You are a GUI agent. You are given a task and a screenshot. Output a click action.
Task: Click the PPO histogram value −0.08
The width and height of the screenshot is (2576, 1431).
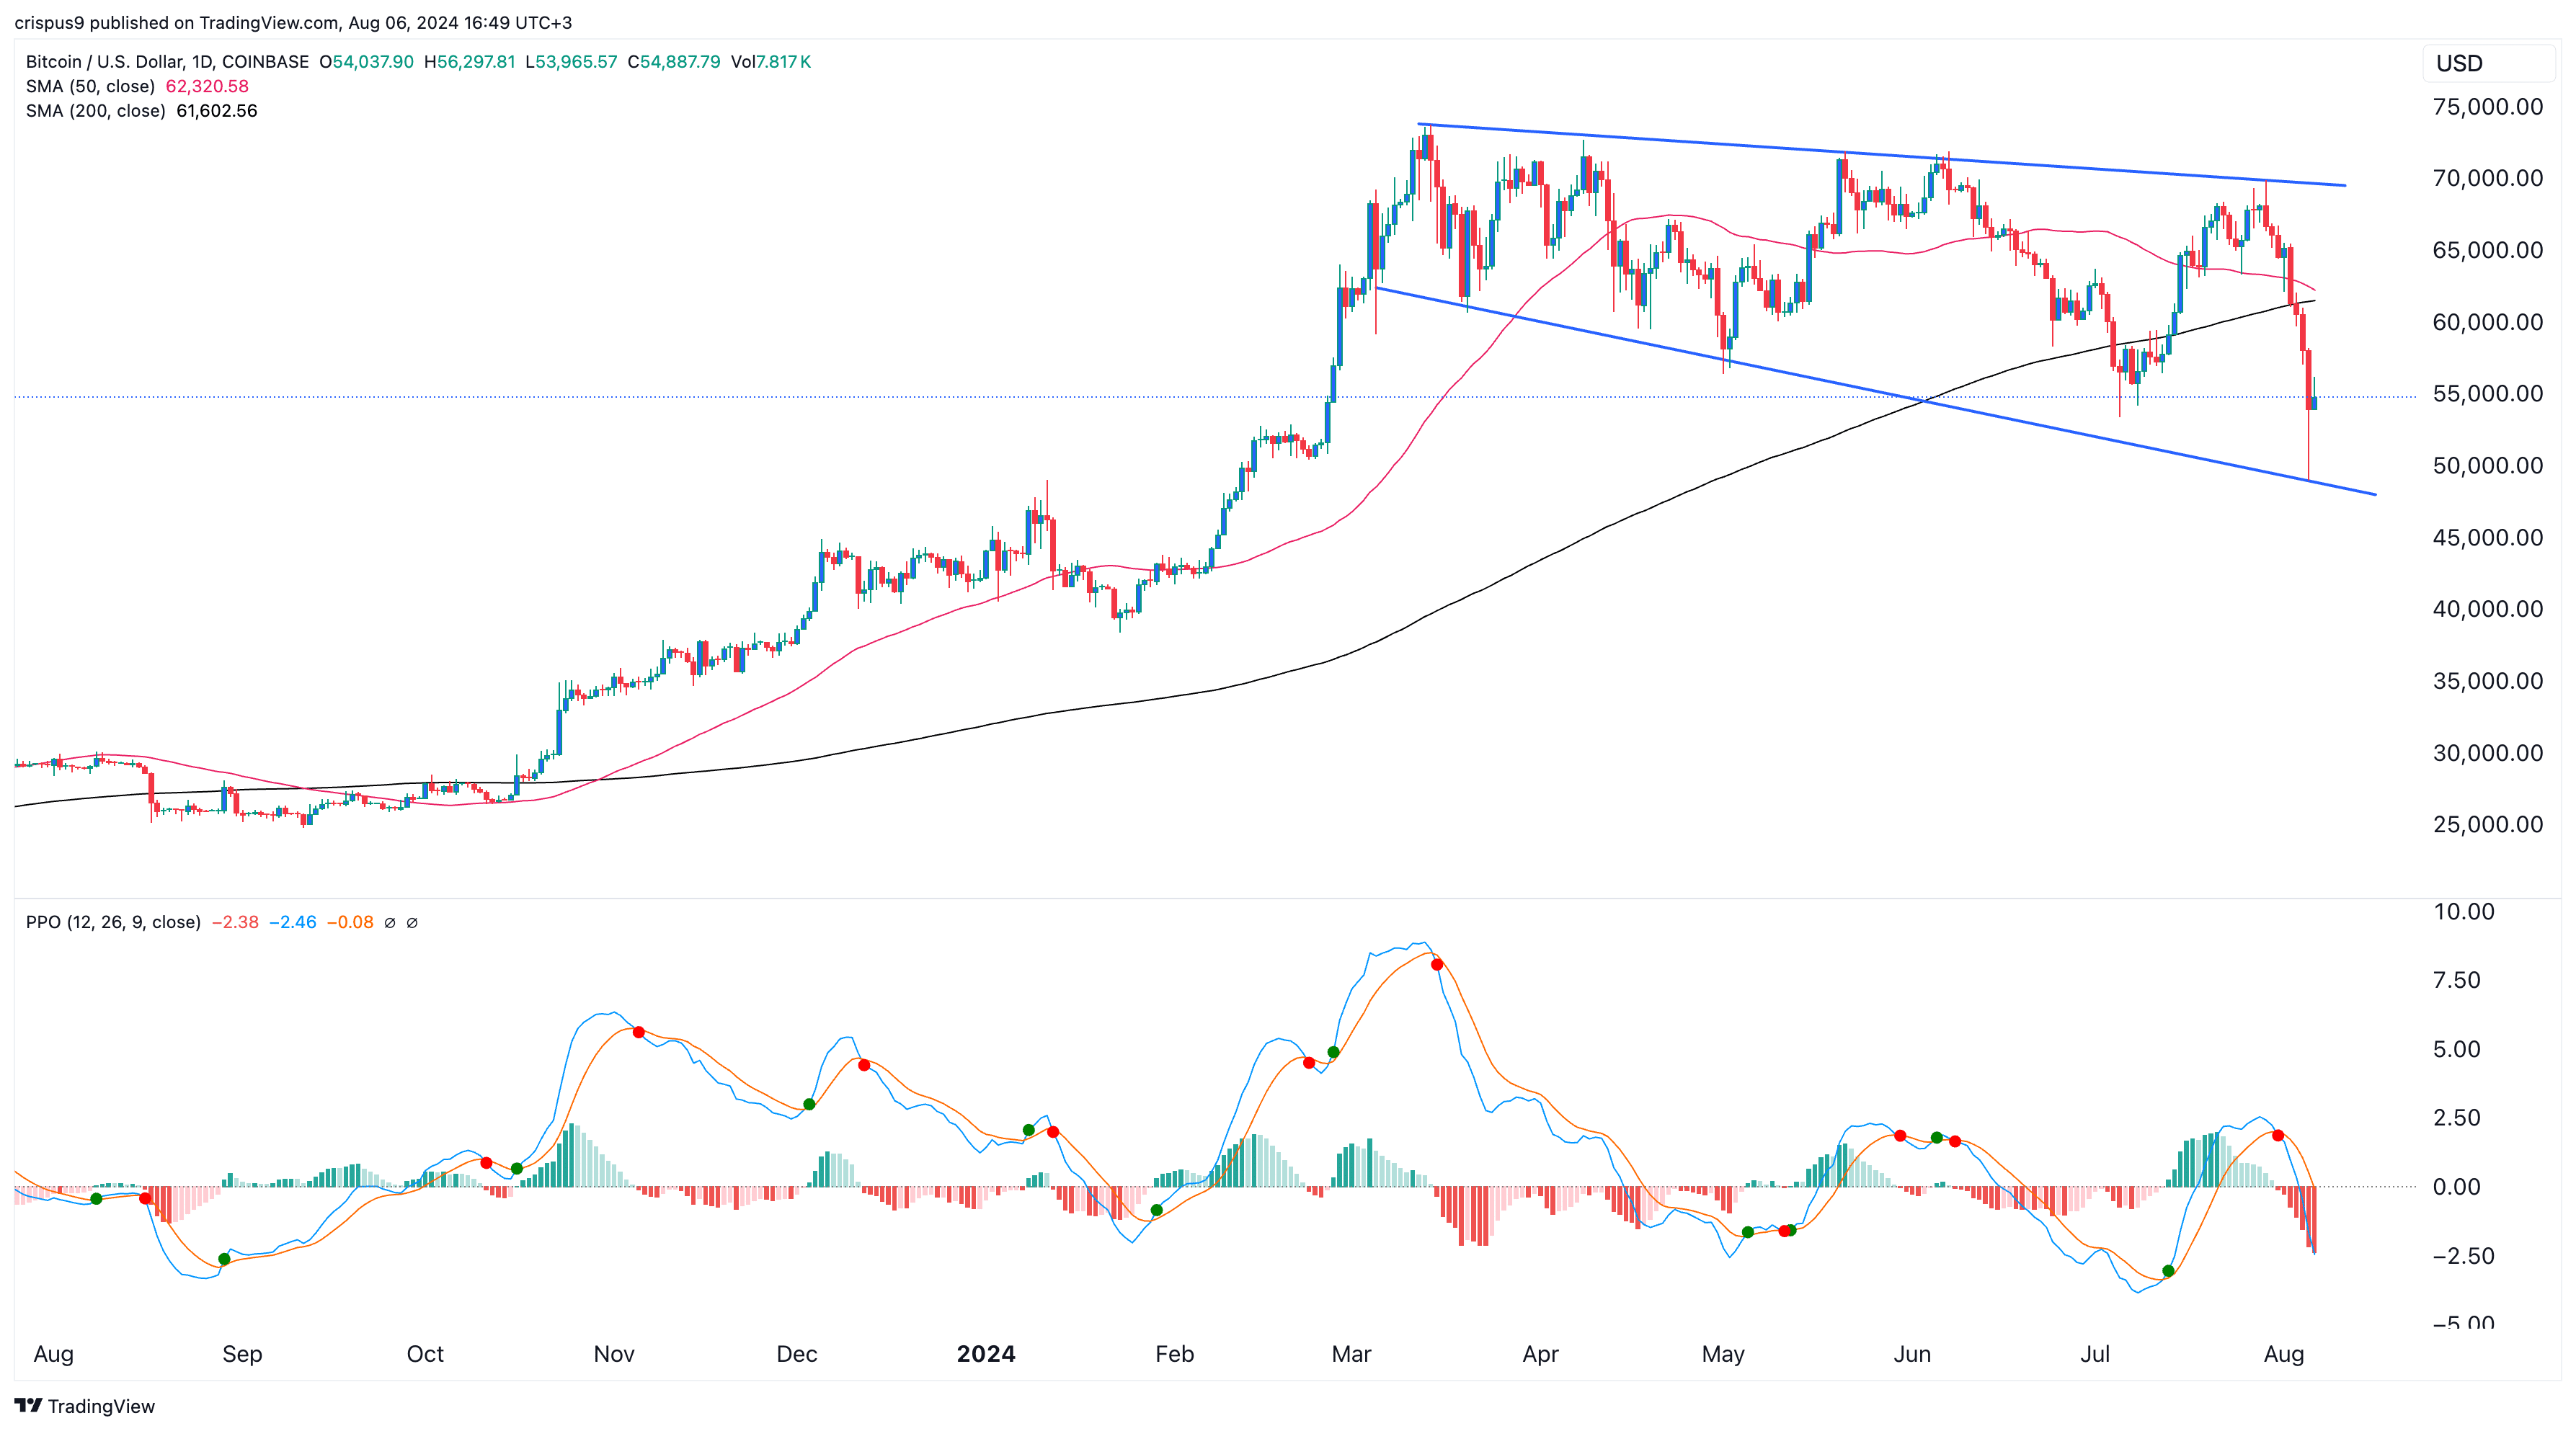[350, 922]
